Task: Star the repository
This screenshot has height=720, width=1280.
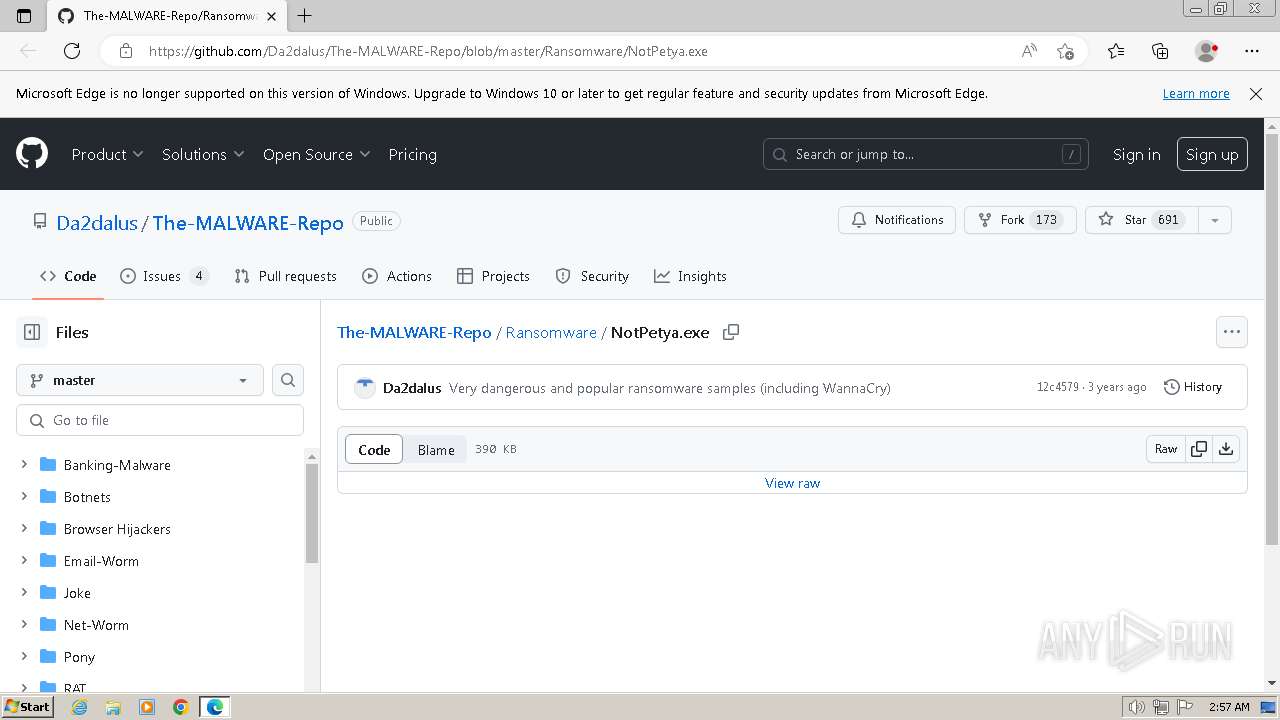Action: click(1142, 220)
